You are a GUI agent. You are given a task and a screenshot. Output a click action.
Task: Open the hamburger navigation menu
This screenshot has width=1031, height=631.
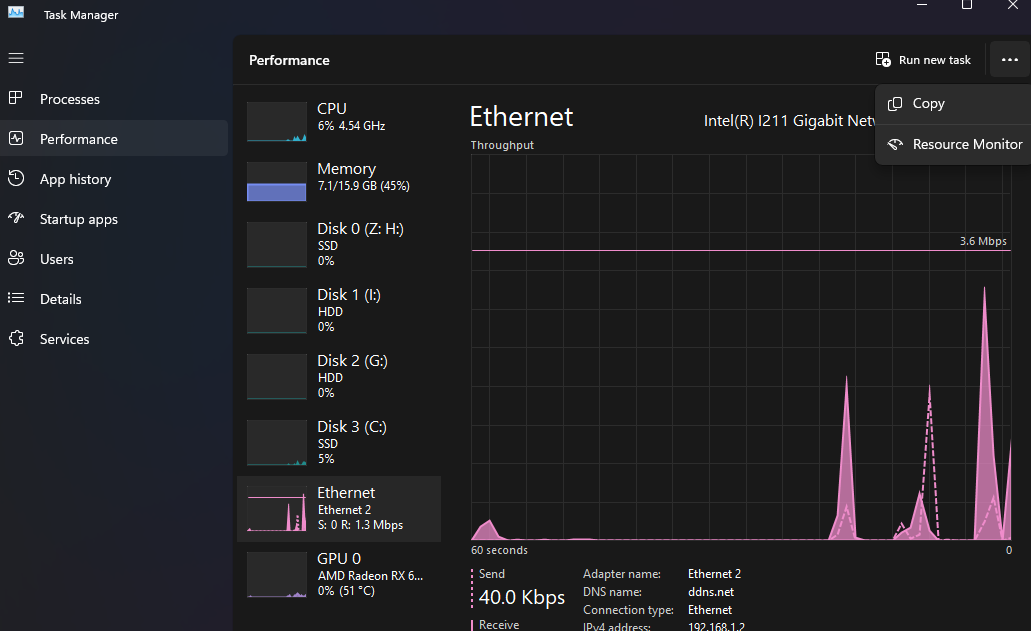tap(16, 58)
